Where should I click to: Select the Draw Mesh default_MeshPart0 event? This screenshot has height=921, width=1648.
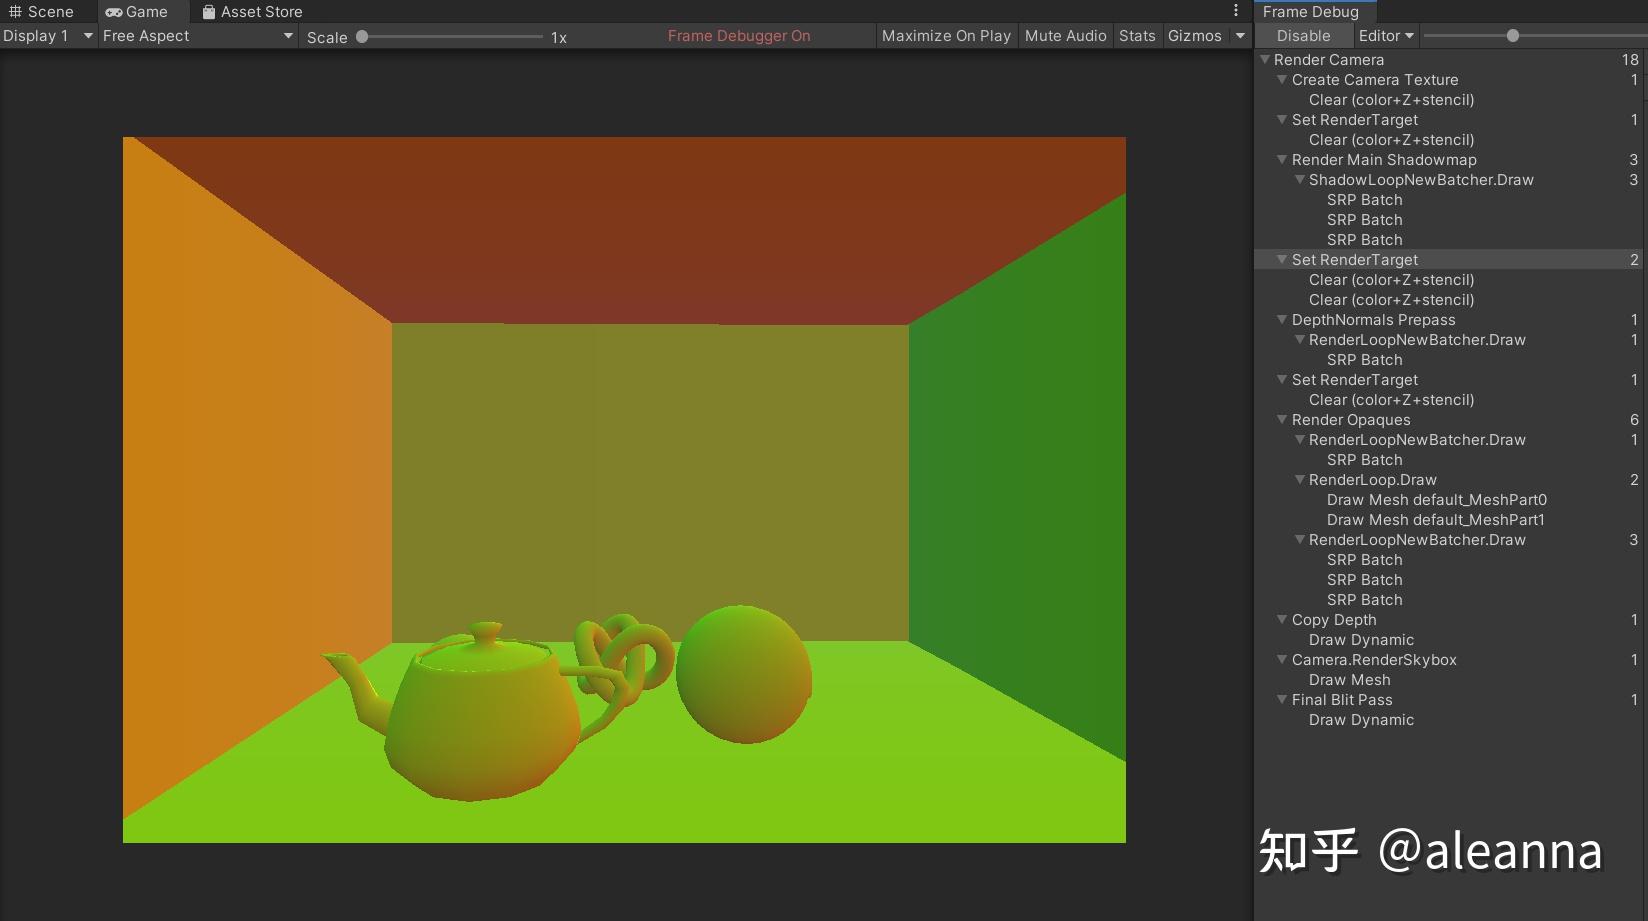coord(1437,500)
